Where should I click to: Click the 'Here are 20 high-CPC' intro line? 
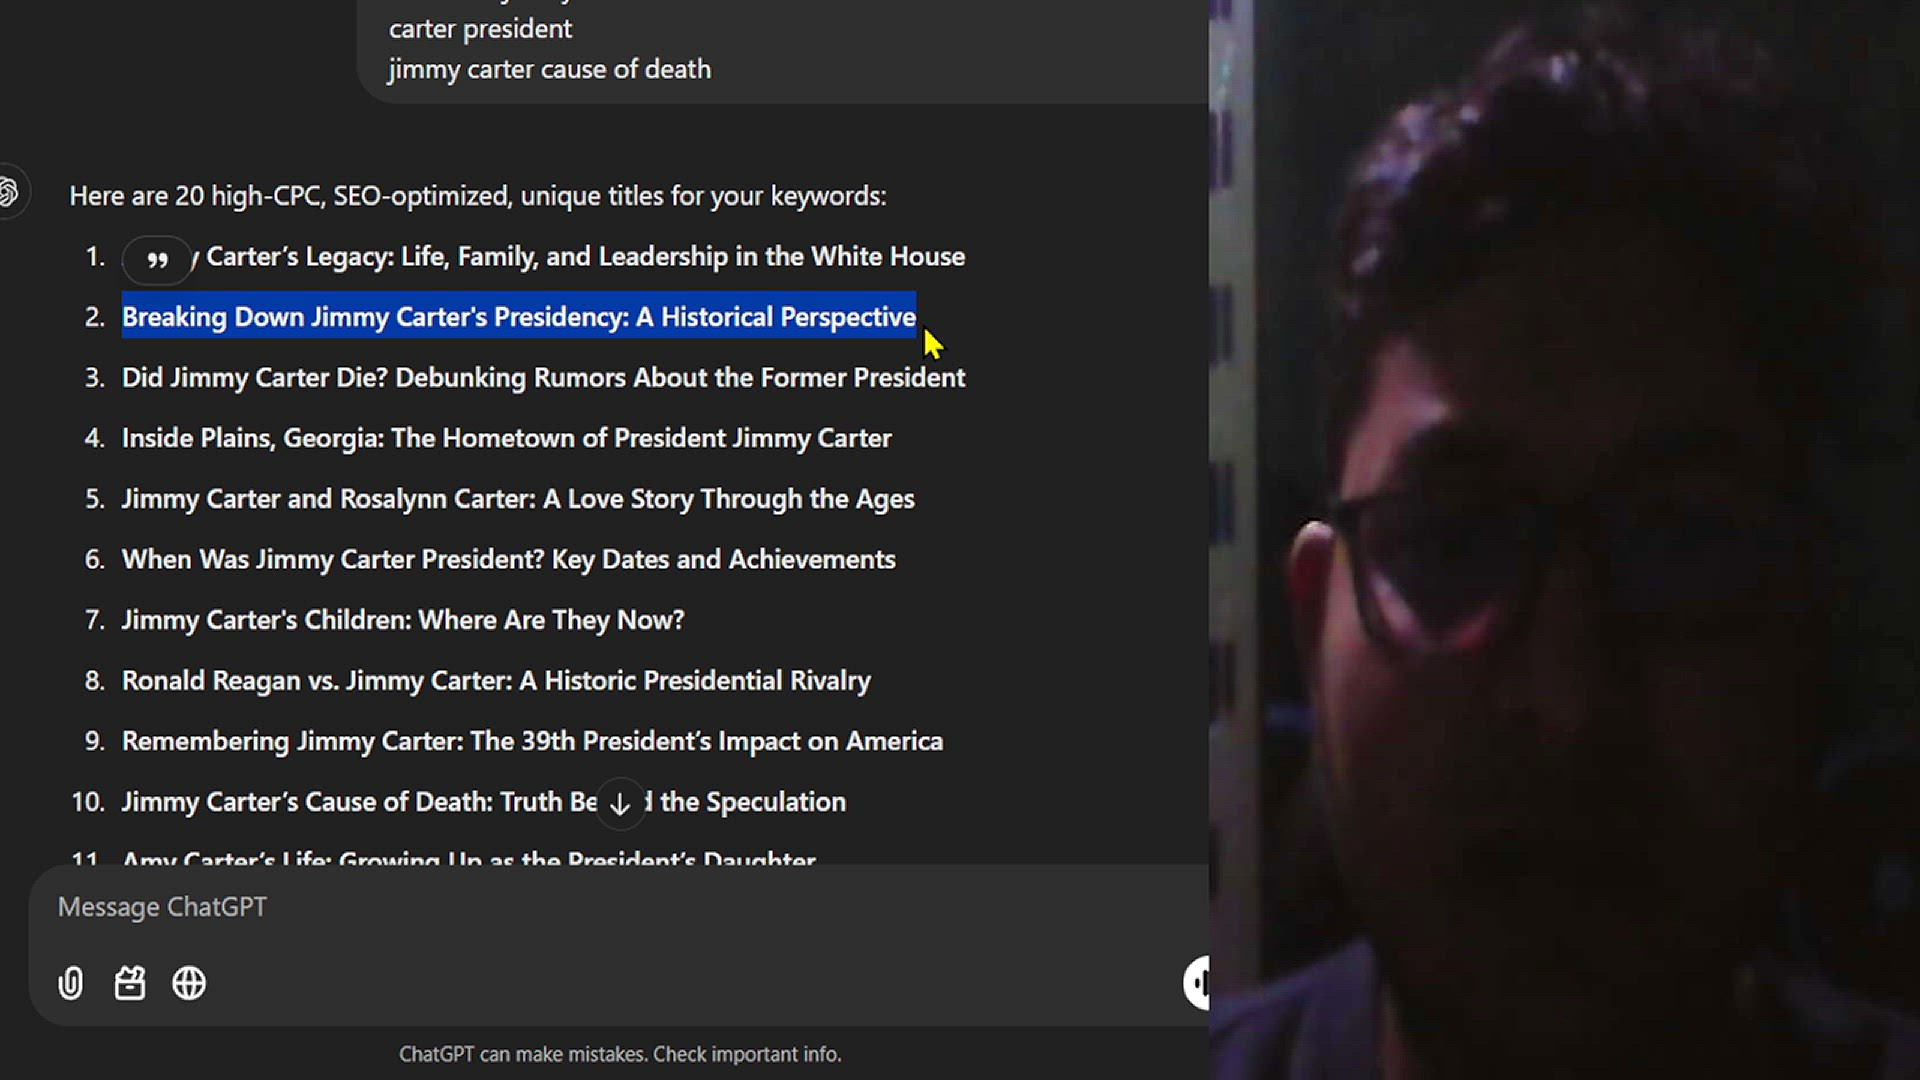(477, 196)
